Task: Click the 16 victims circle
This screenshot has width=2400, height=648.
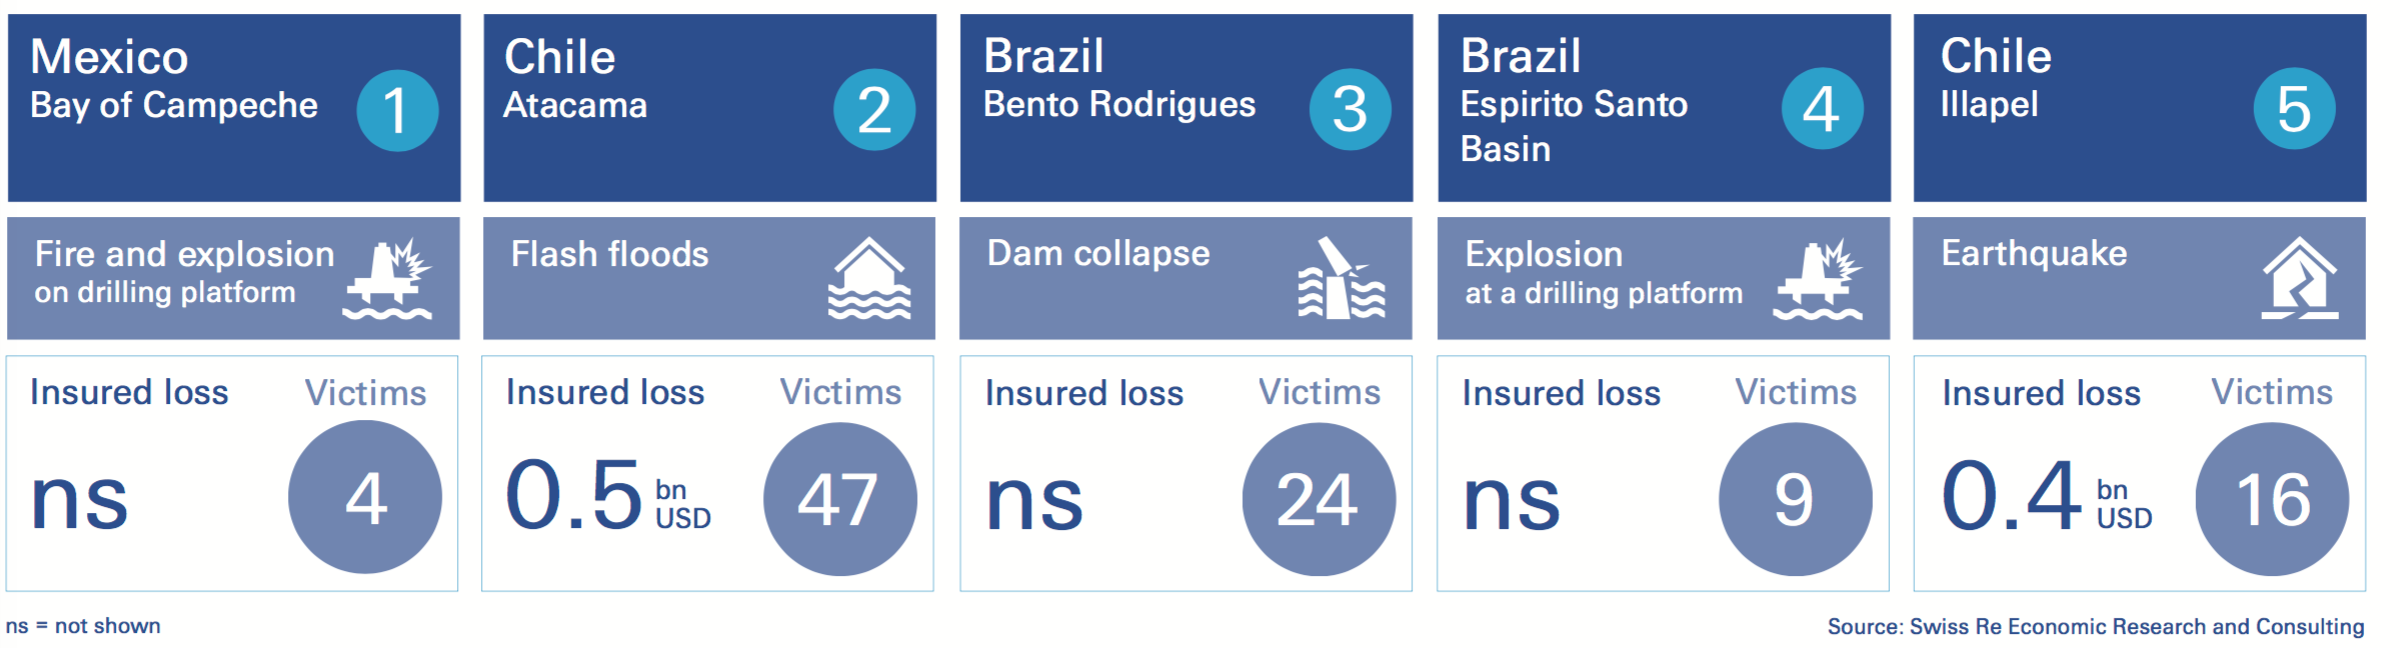Action: coord(2272,499)
